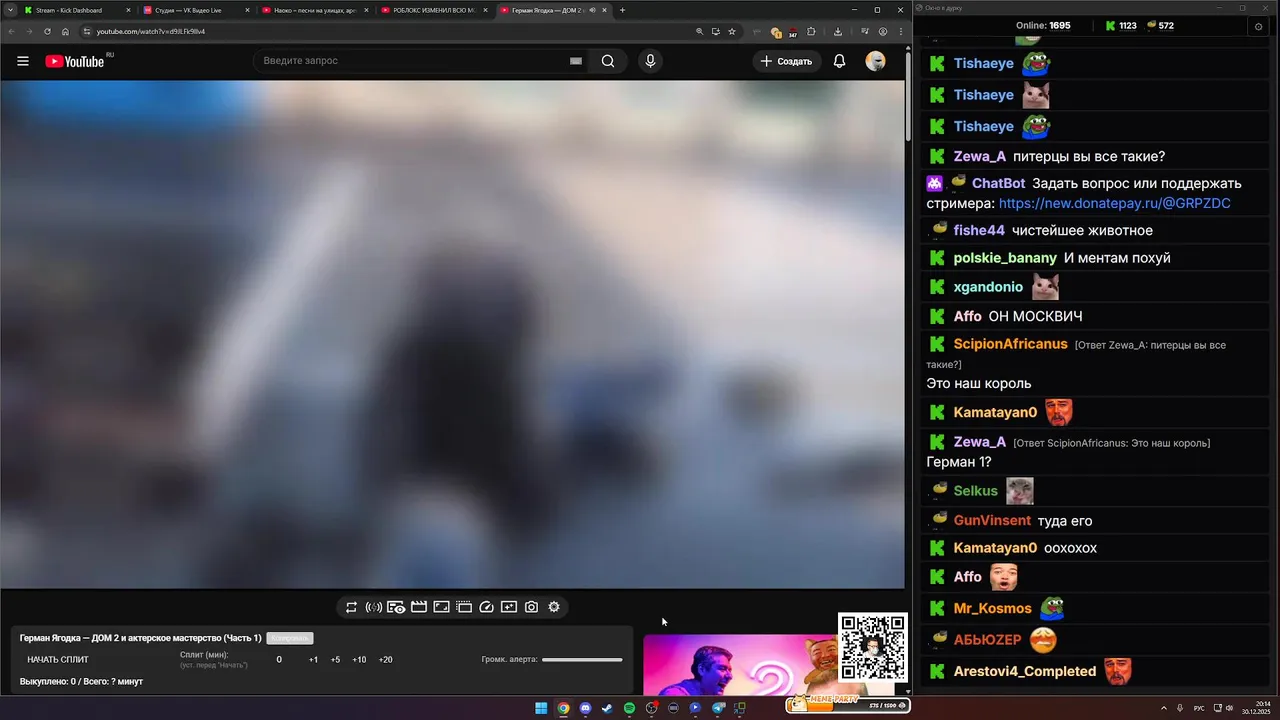Click username GunVinsent in chat
Viewport: 1280px width, 720px height.
coord(992,520)
